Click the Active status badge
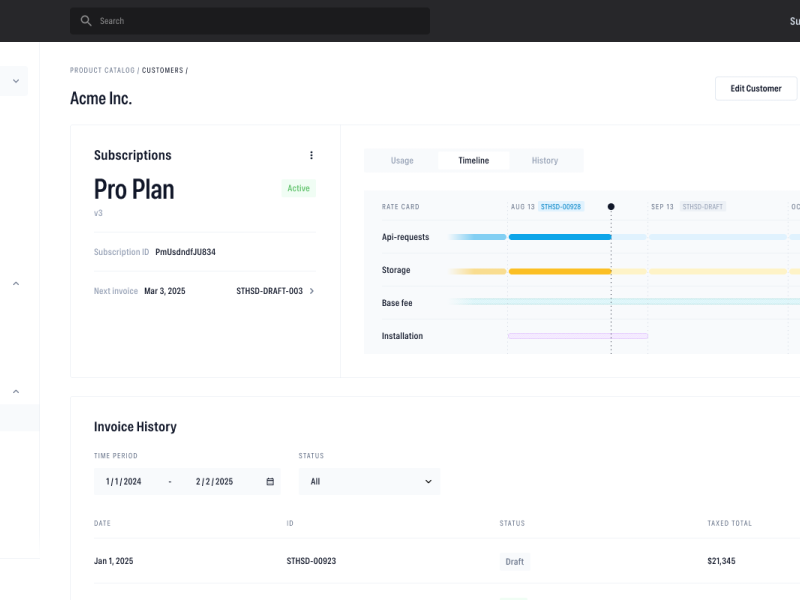 (x=298, y=188)
